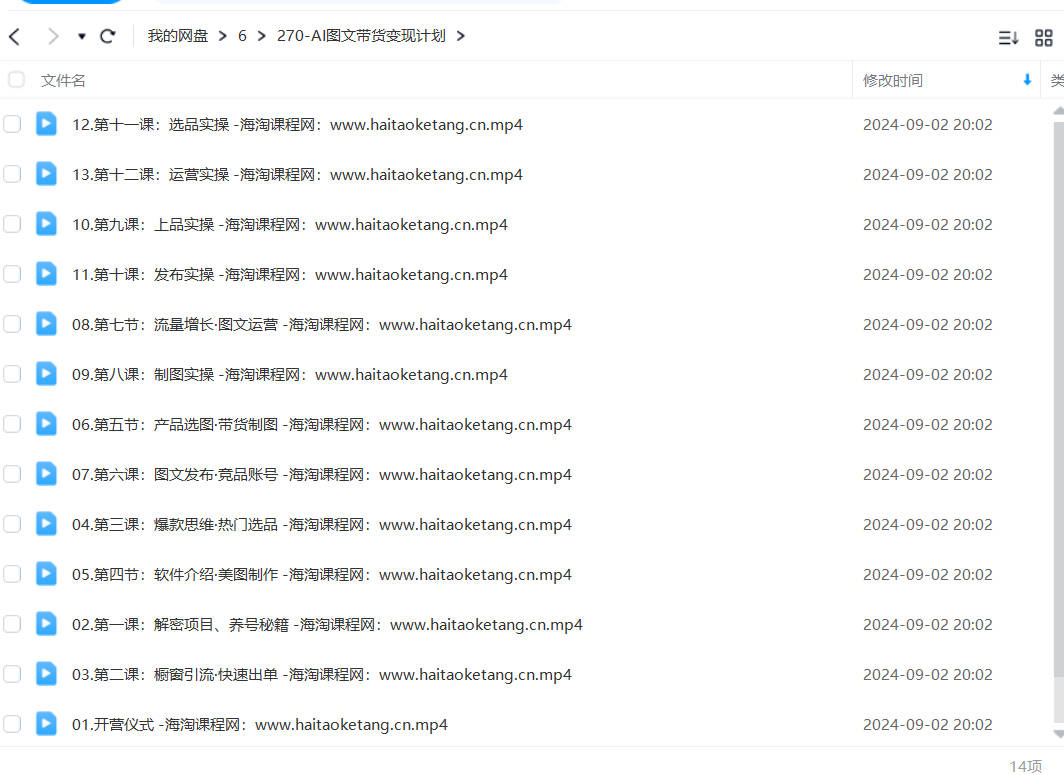1064x775 pixels.
Task: Select file name 12.第十一课：选品实操
Action: pos(297,125)
